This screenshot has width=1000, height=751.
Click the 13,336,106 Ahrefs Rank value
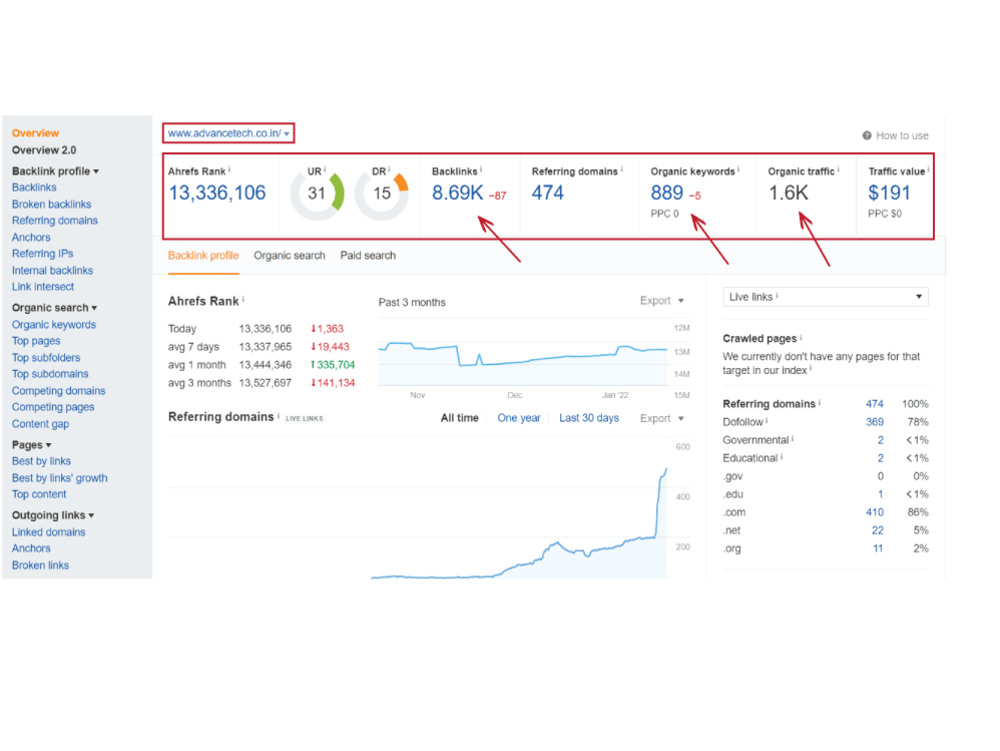click(217, 193)
